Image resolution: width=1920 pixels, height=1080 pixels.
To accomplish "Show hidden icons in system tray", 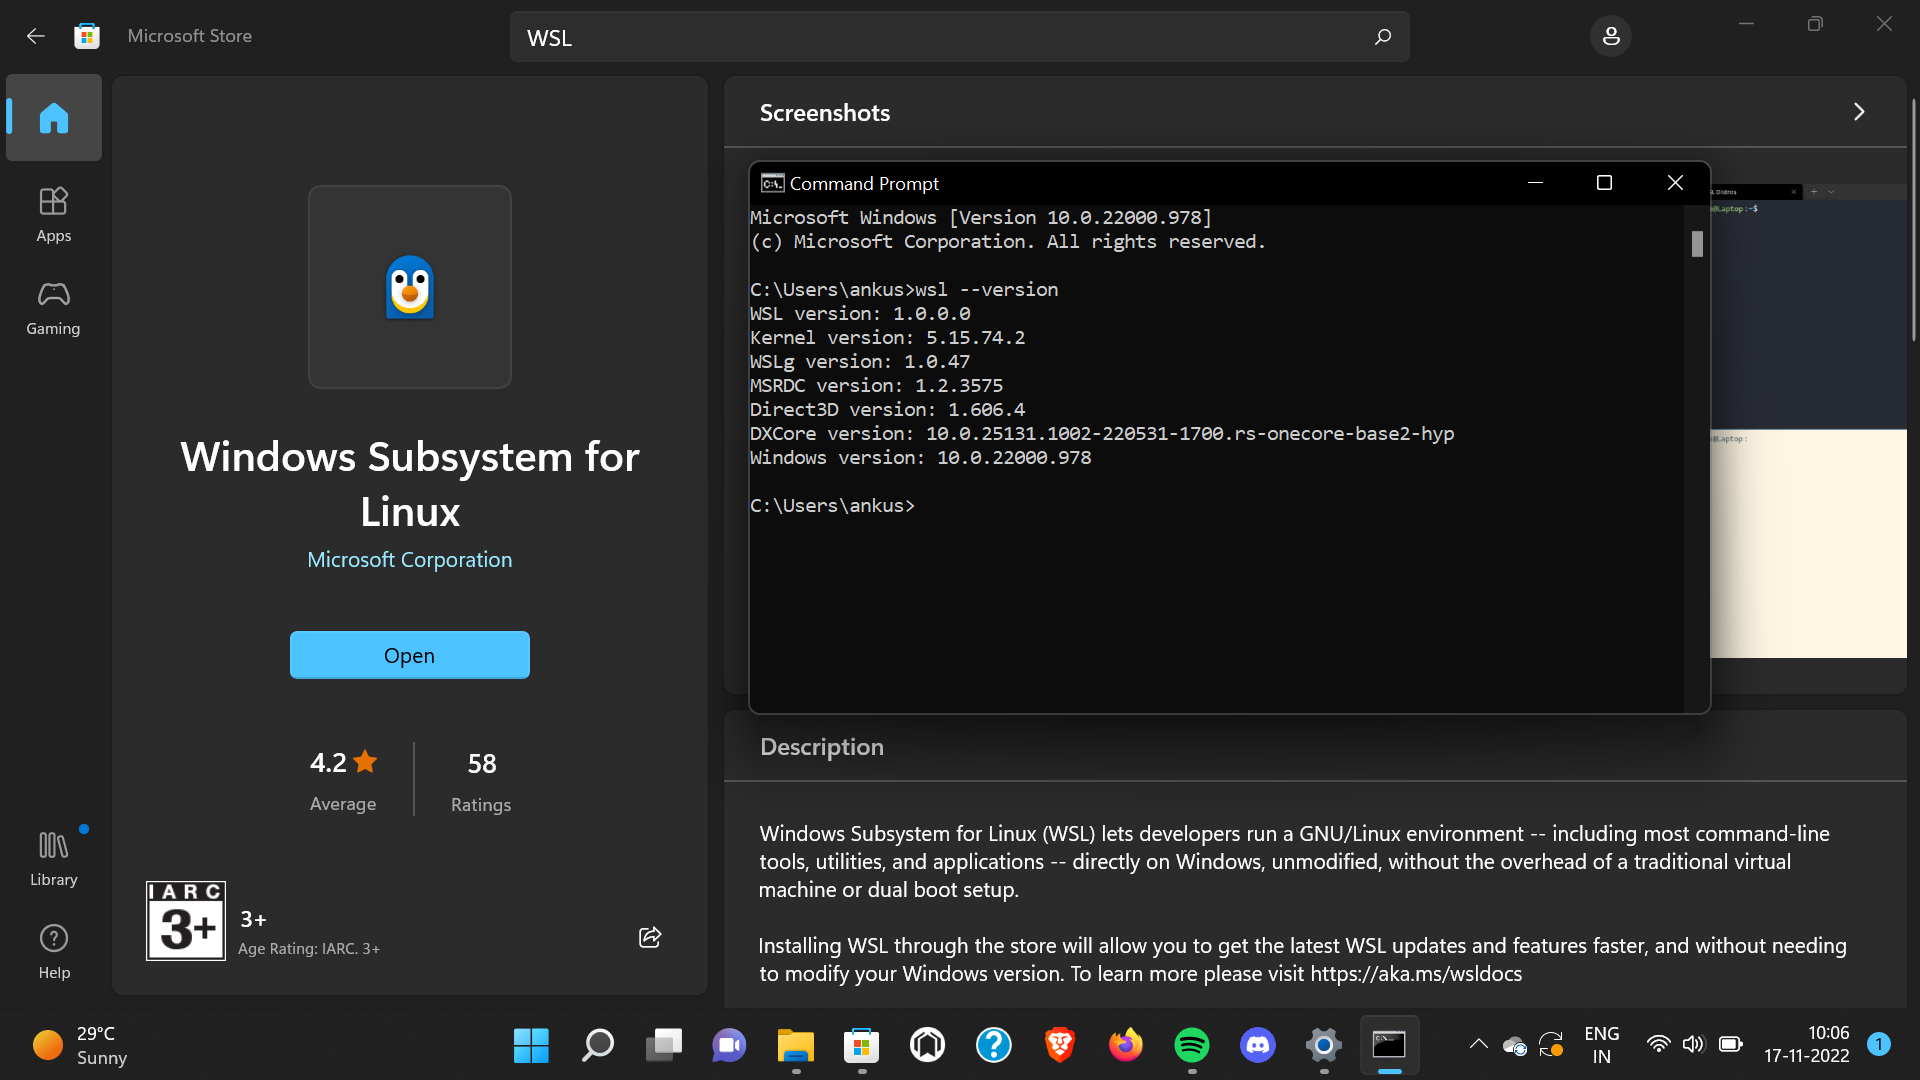I will pos(1478,1045).
